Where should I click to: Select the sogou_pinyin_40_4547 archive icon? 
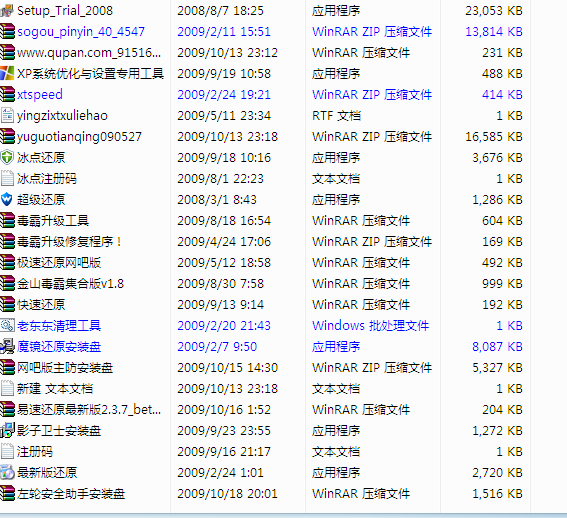point(7,31)
